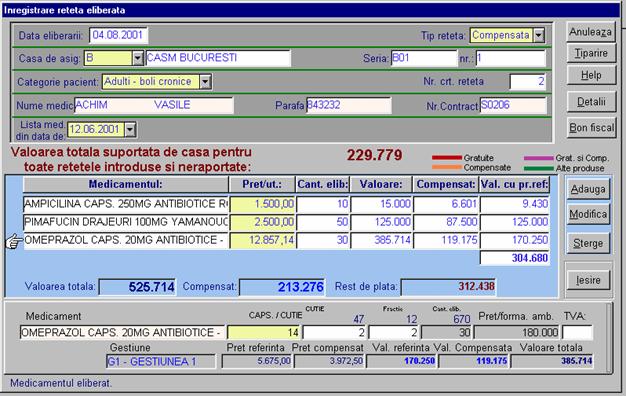
Task: Expand the Lista med. date dropdown
Action: [130, 129]
